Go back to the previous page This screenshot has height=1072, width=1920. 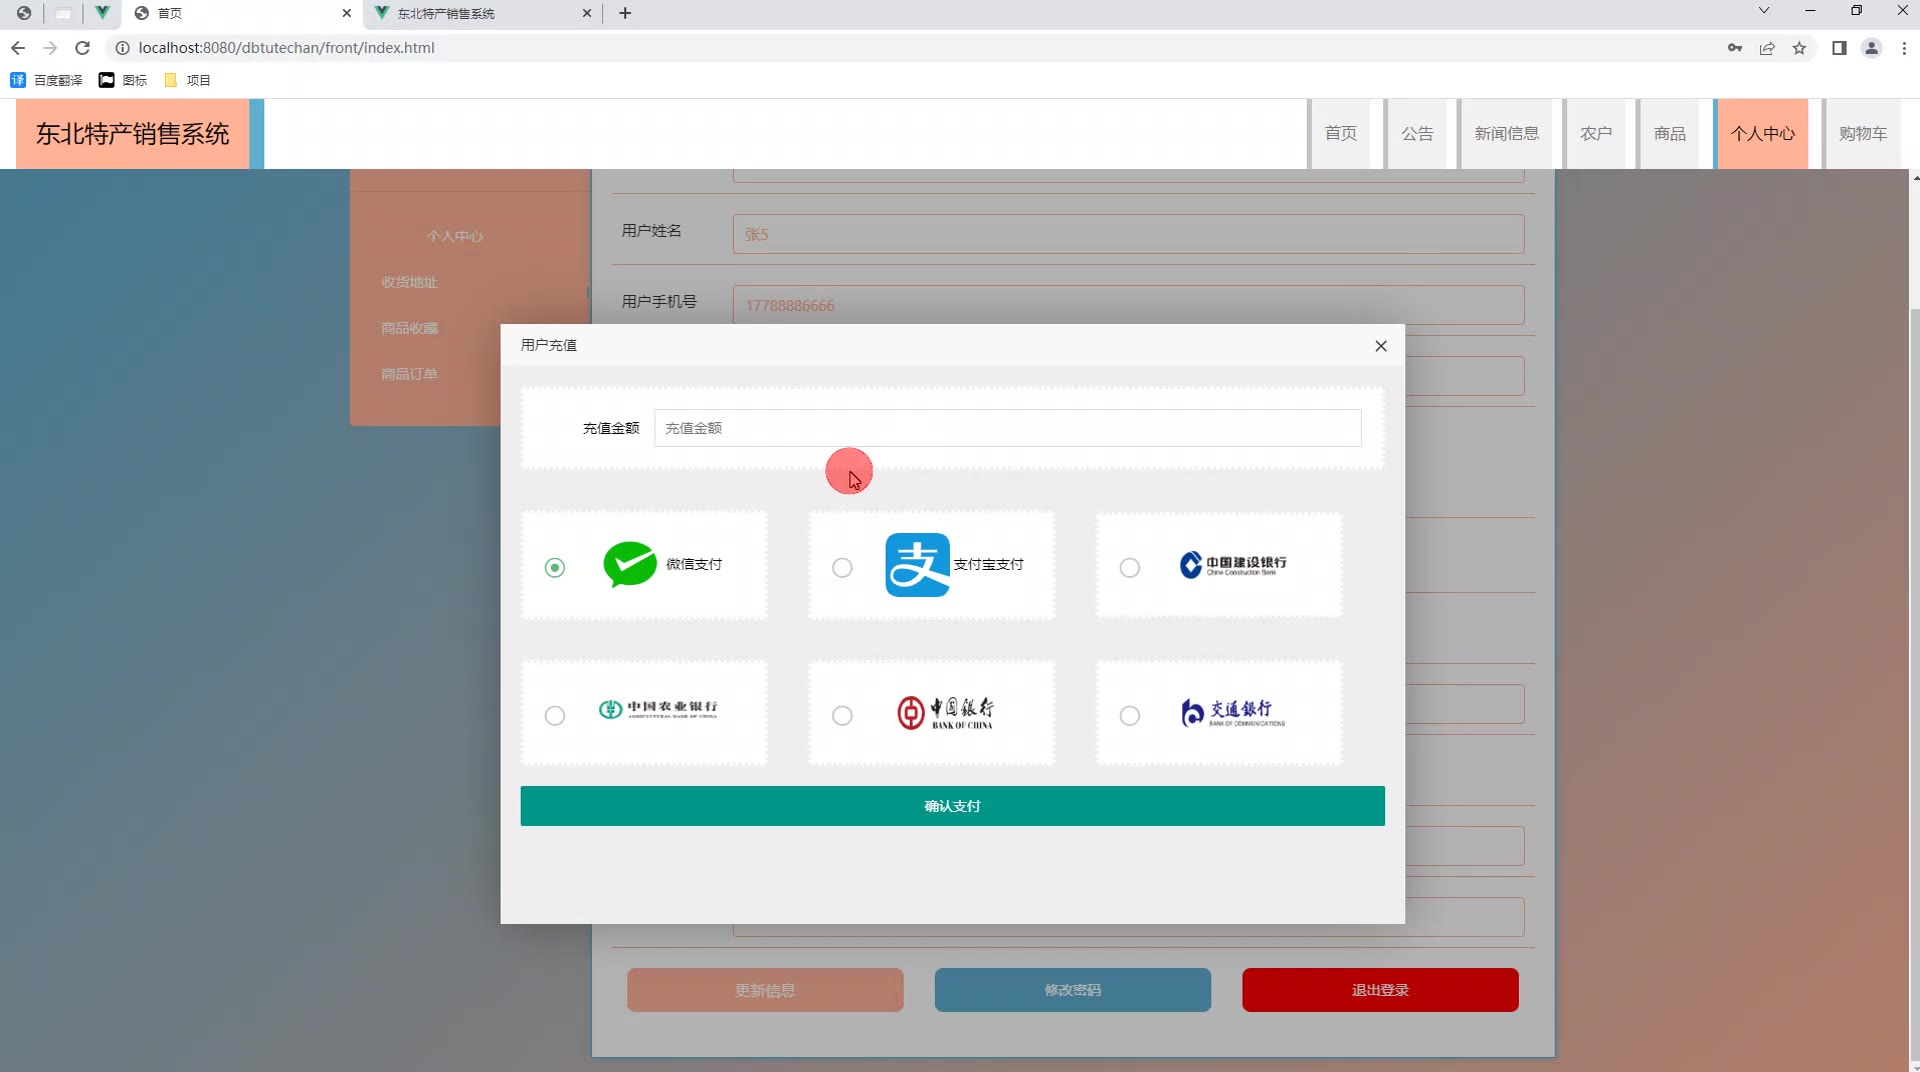(18, 48)
